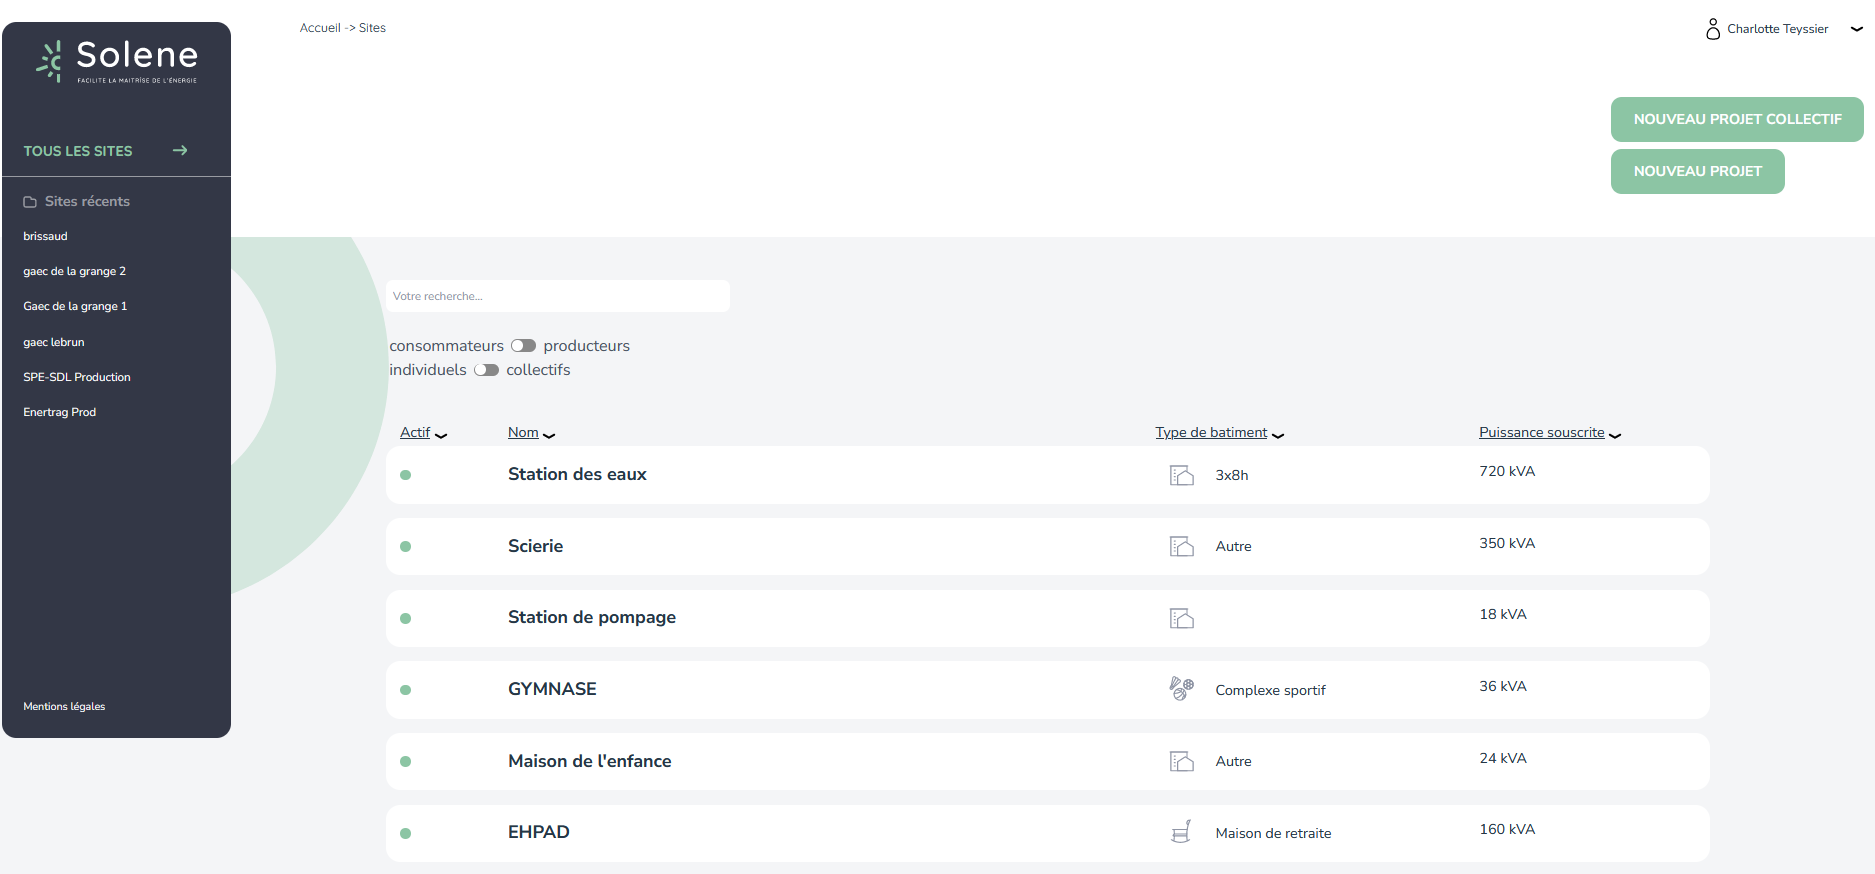
Task: Click the Solene logo icon
Action: click(x=50, y=60)
